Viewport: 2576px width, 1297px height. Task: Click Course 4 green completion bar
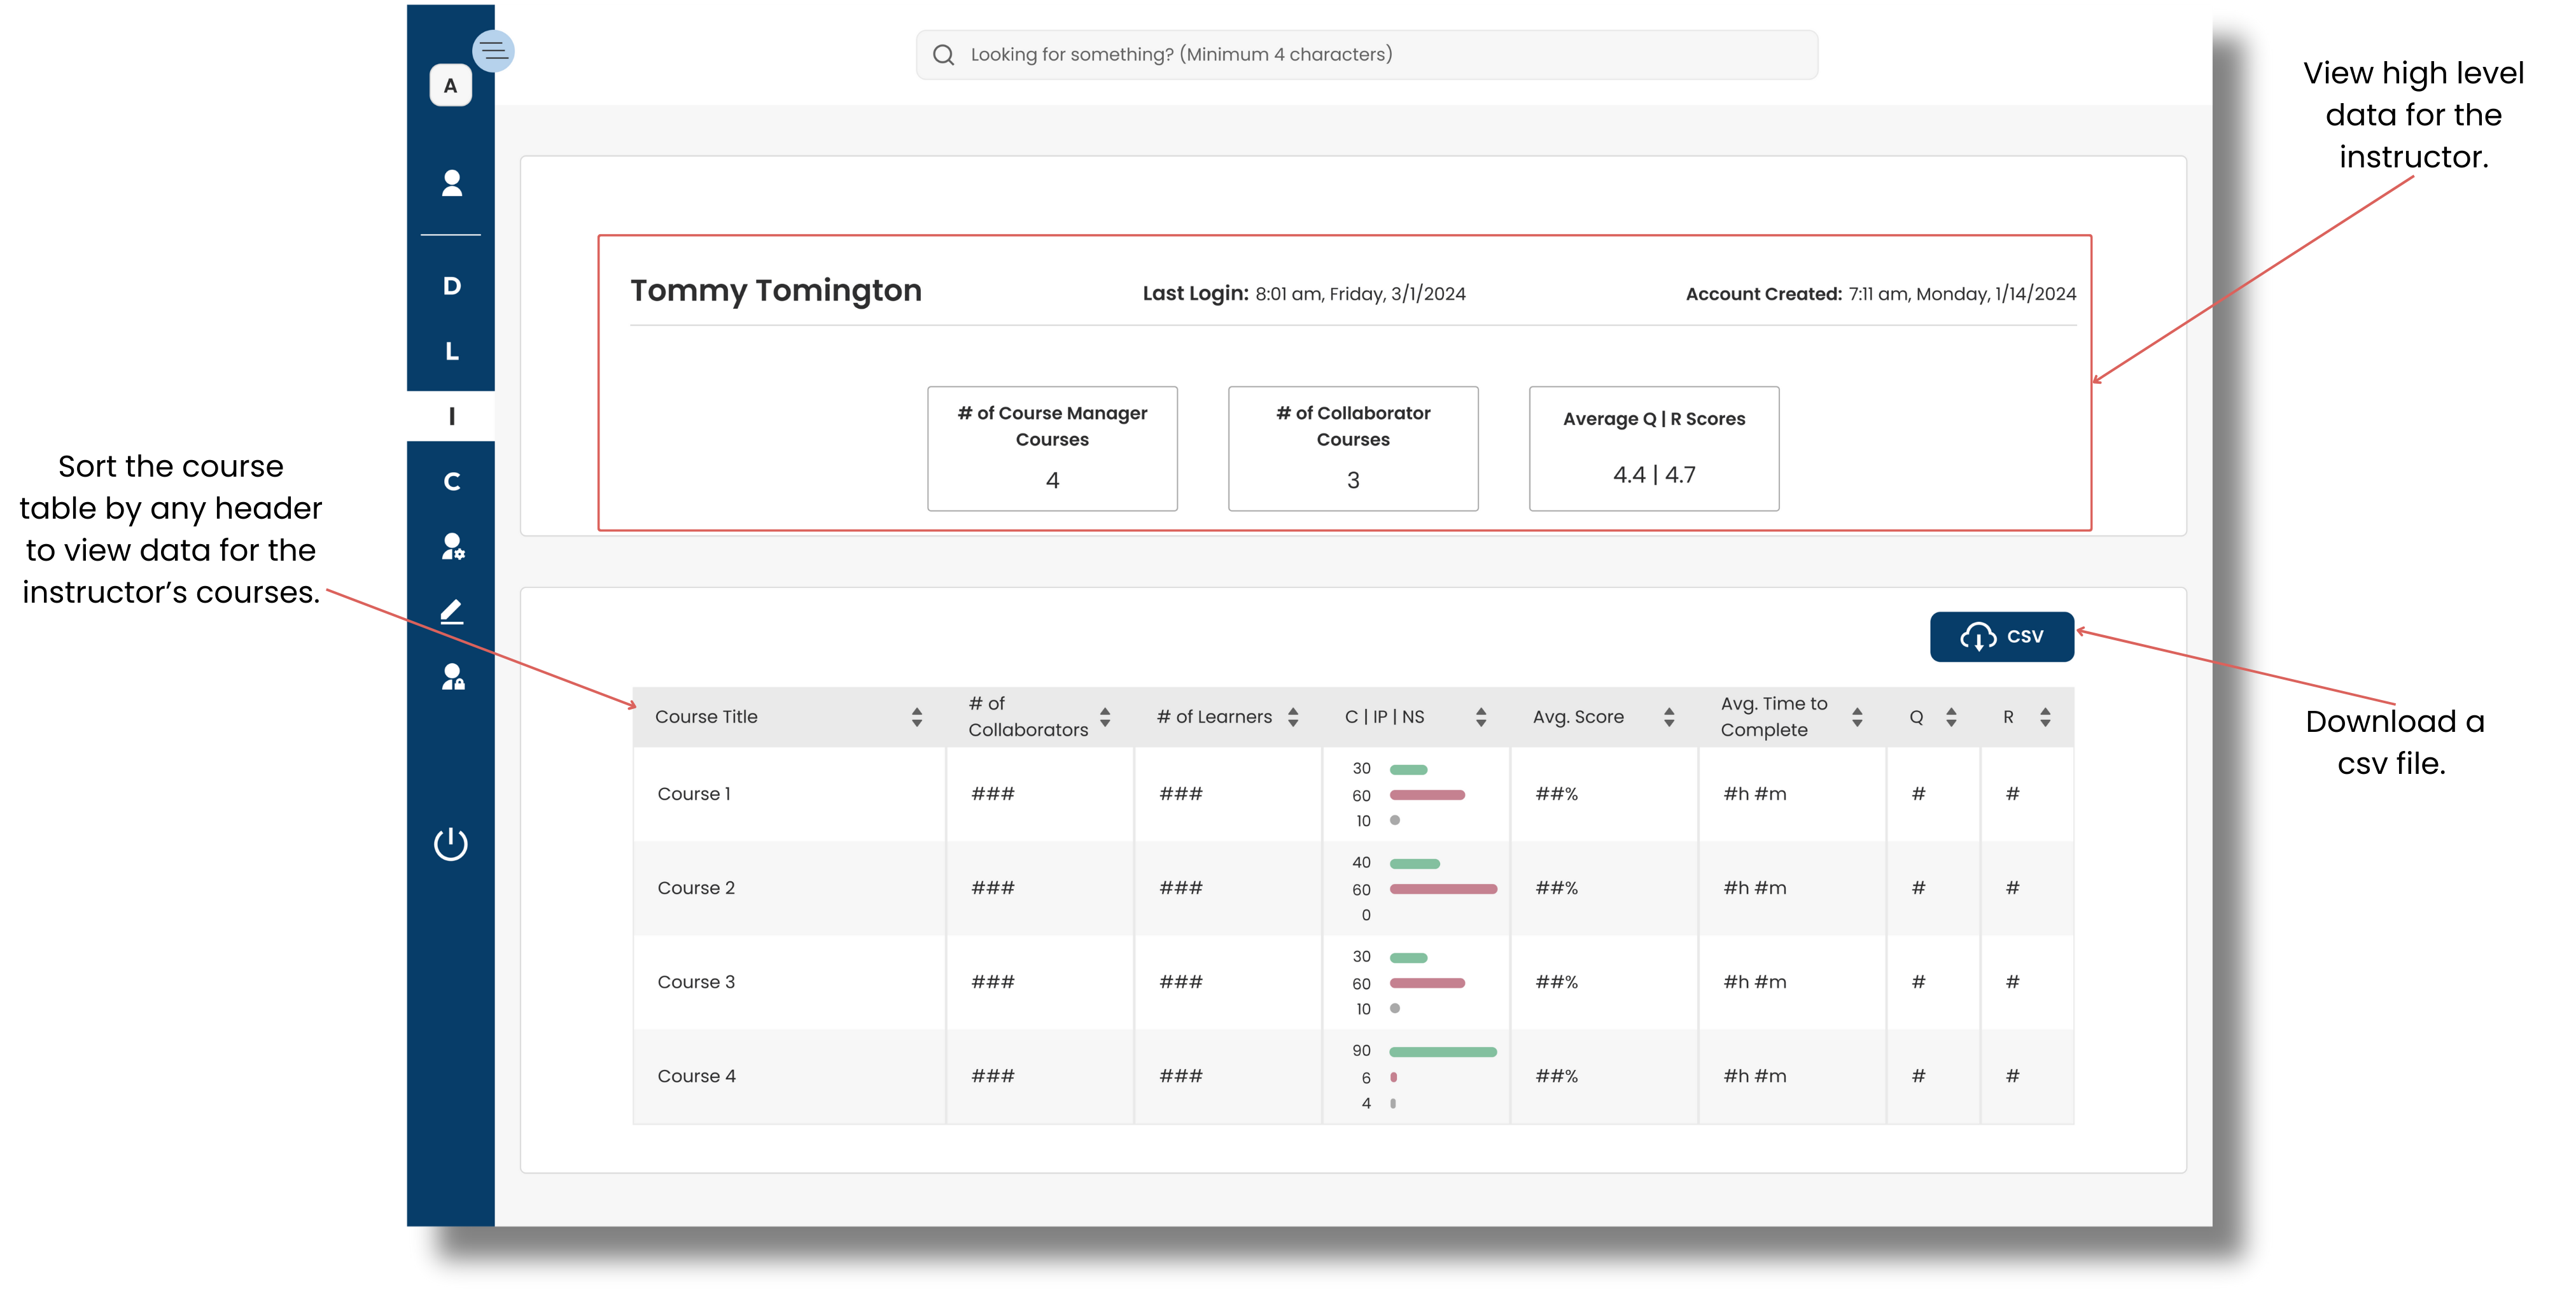click(1442, 1052)
